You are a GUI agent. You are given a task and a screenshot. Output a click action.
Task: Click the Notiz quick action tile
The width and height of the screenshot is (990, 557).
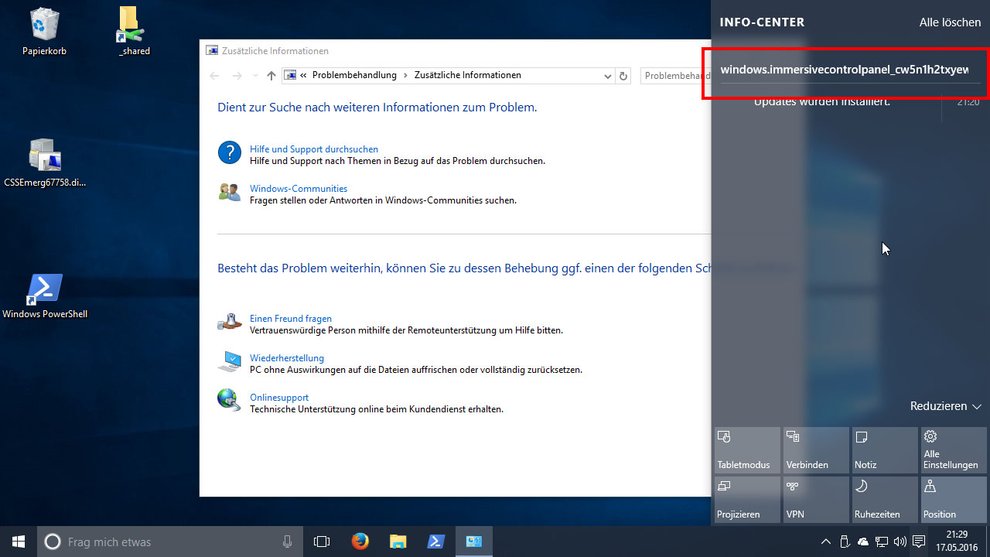tap(885, 450)
